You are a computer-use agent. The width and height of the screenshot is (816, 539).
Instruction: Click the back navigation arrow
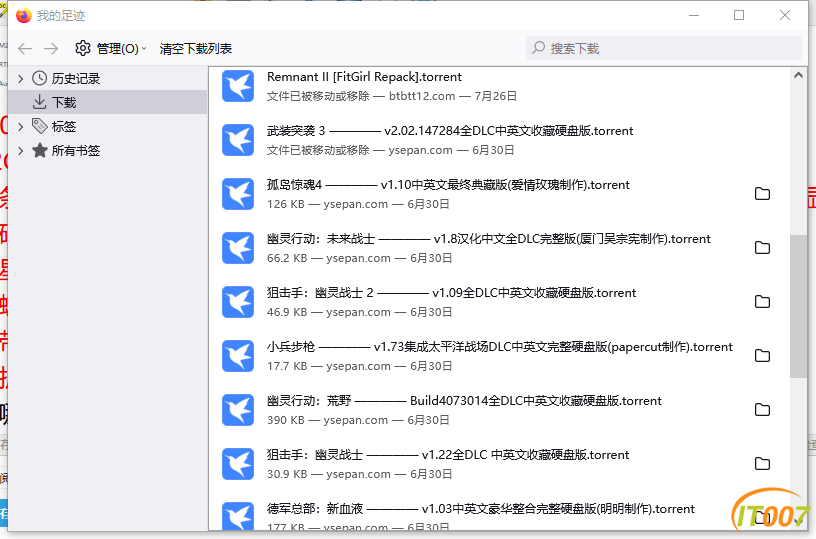[x=25, y=48]
